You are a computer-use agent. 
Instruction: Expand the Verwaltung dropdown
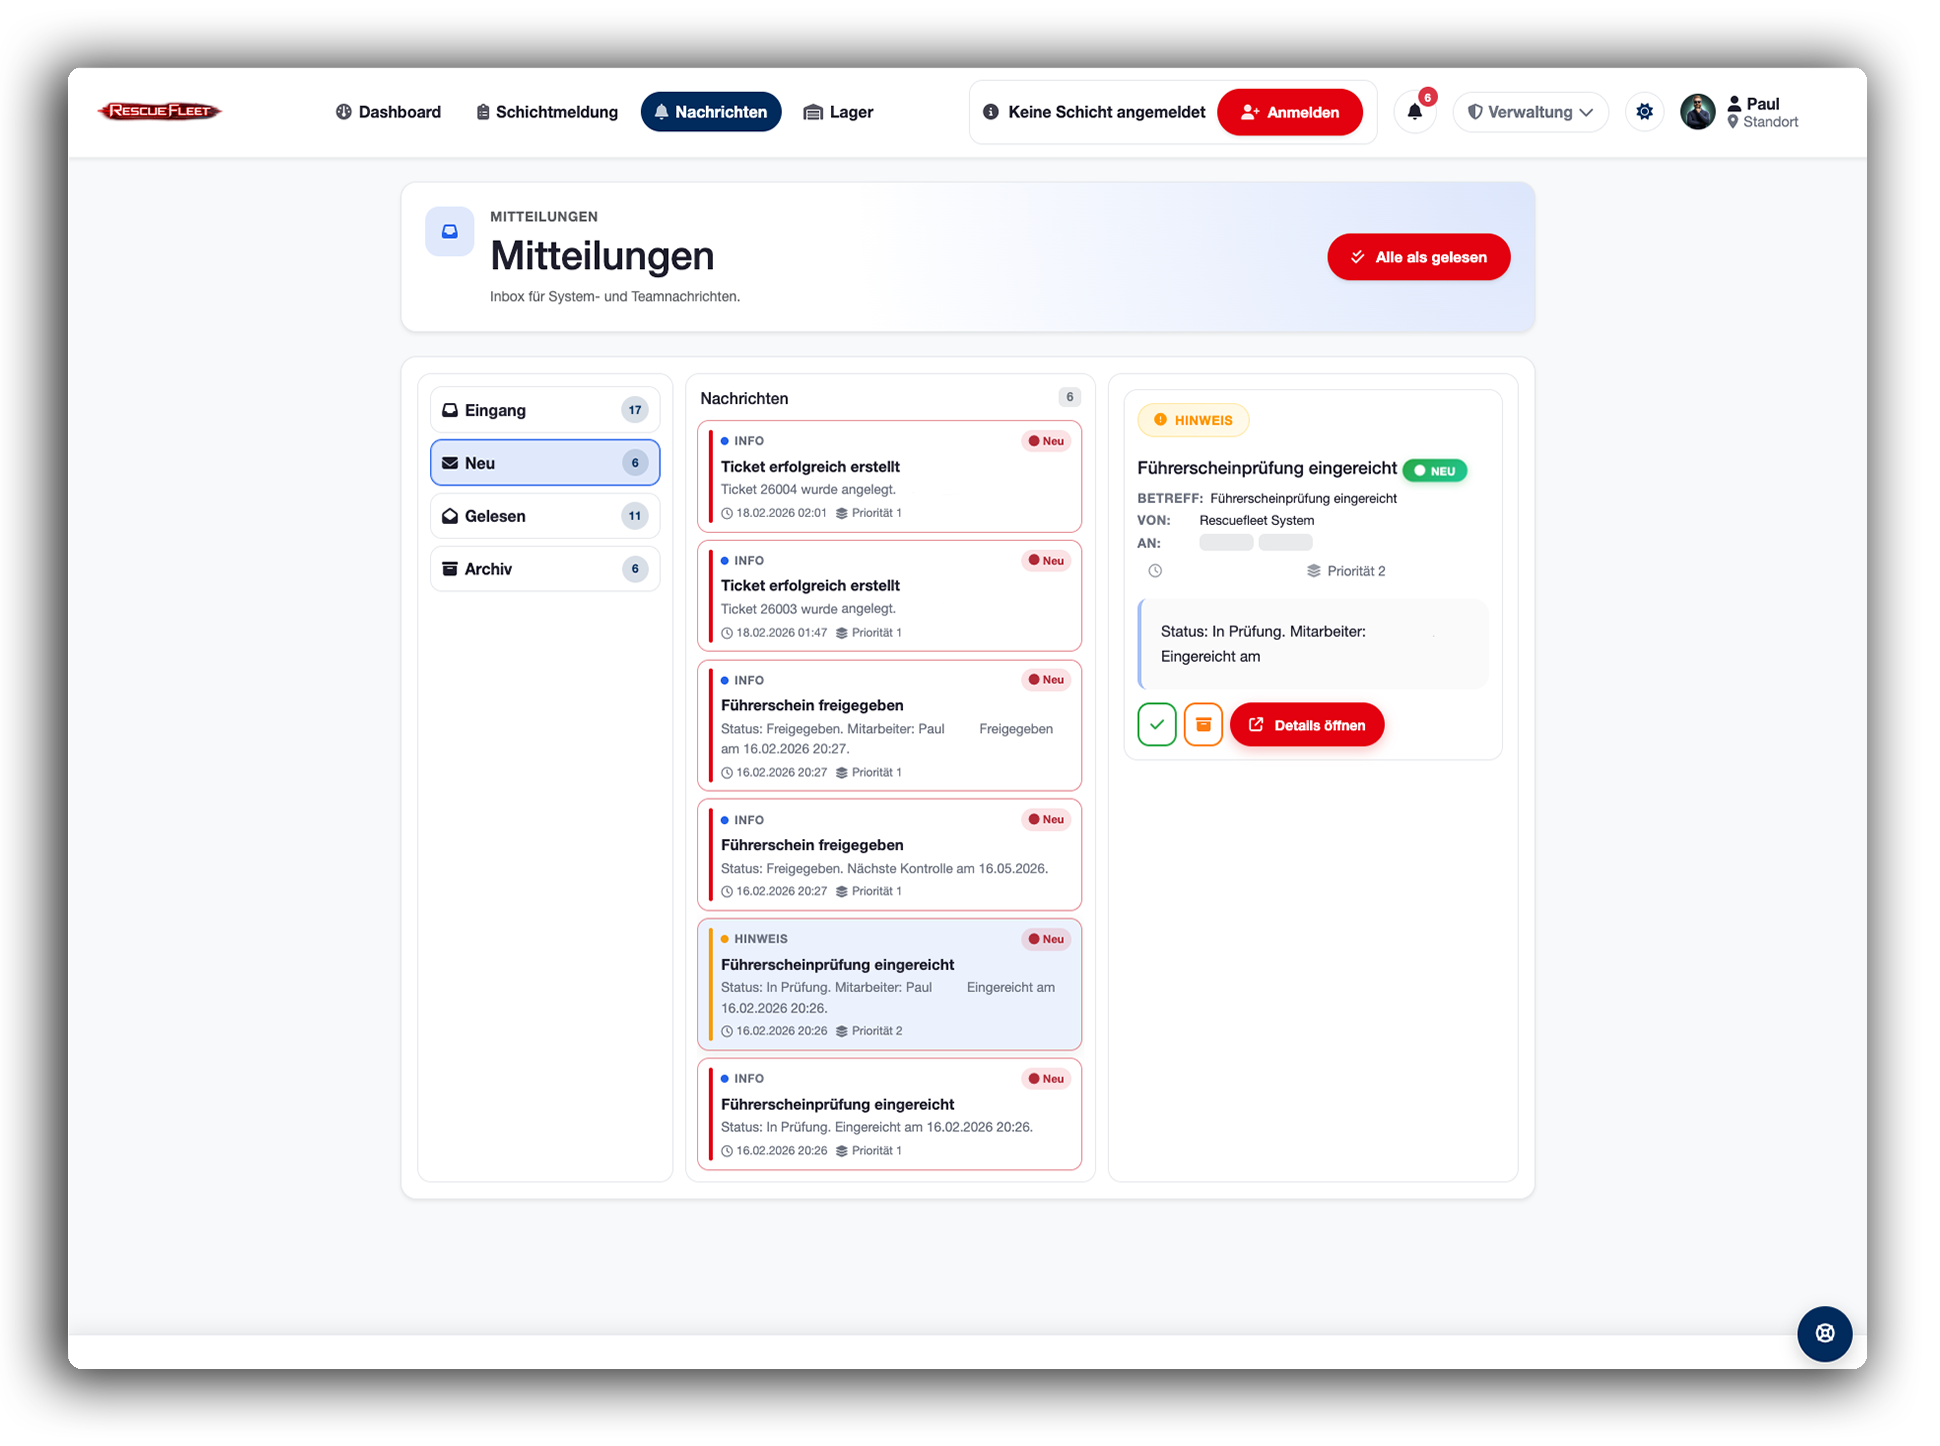(1530, 112)
